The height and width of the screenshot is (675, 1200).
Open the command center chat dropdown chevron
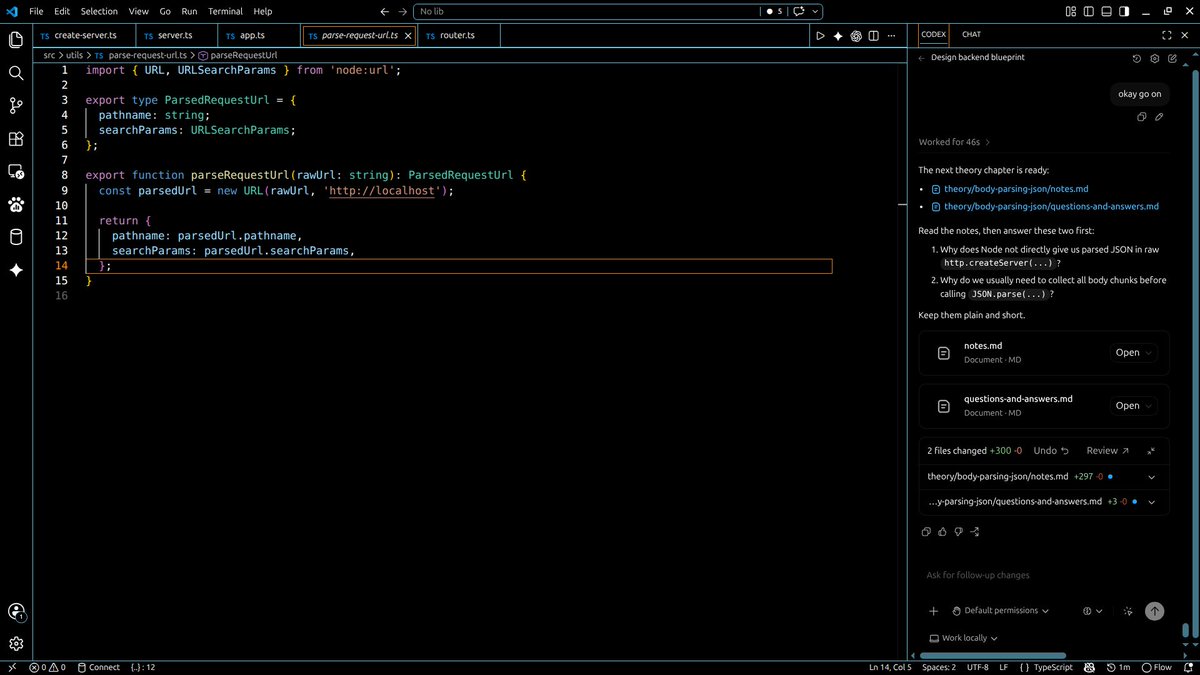point(817,11)
